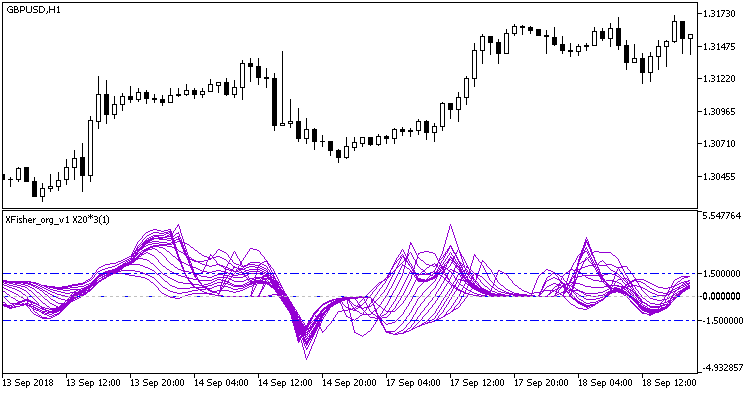Click the 0.000000 zero level value
Screen dimensions: 750x394
[x=721, y=296]
